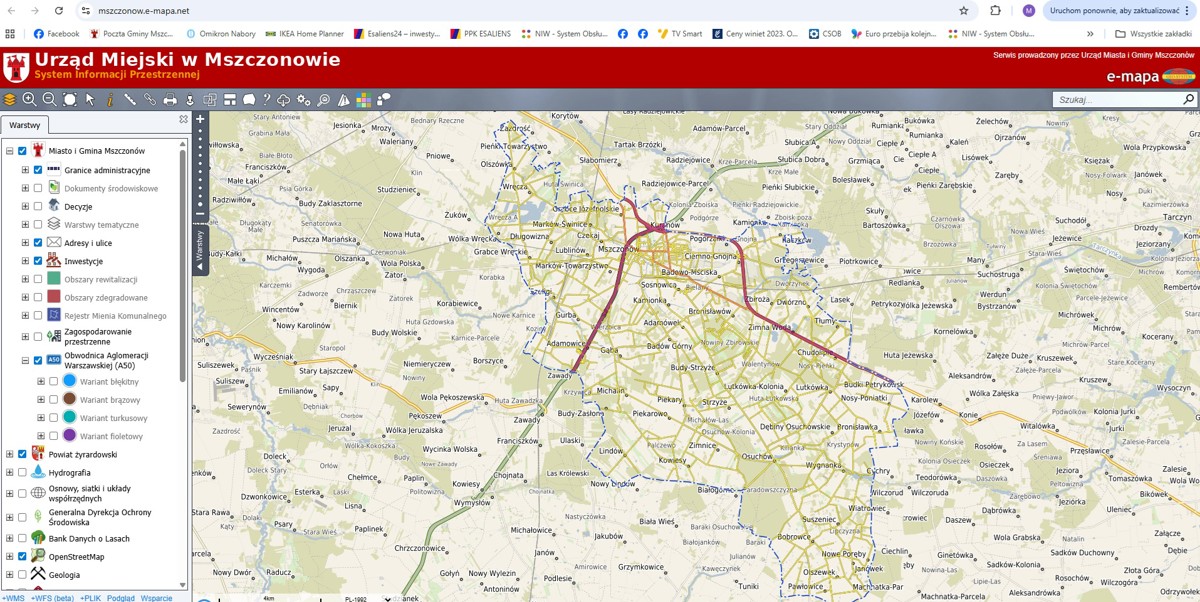
Task: Click the +WMS link
Action: (13, 598)
